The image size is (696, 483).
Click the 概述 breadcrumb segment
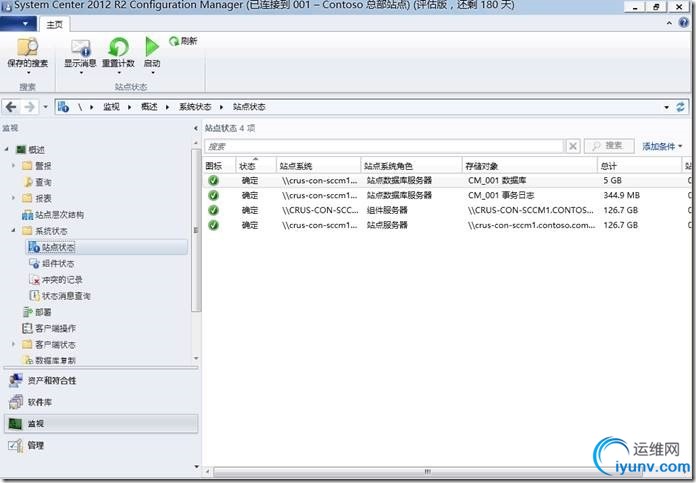(x=149, y=107)
